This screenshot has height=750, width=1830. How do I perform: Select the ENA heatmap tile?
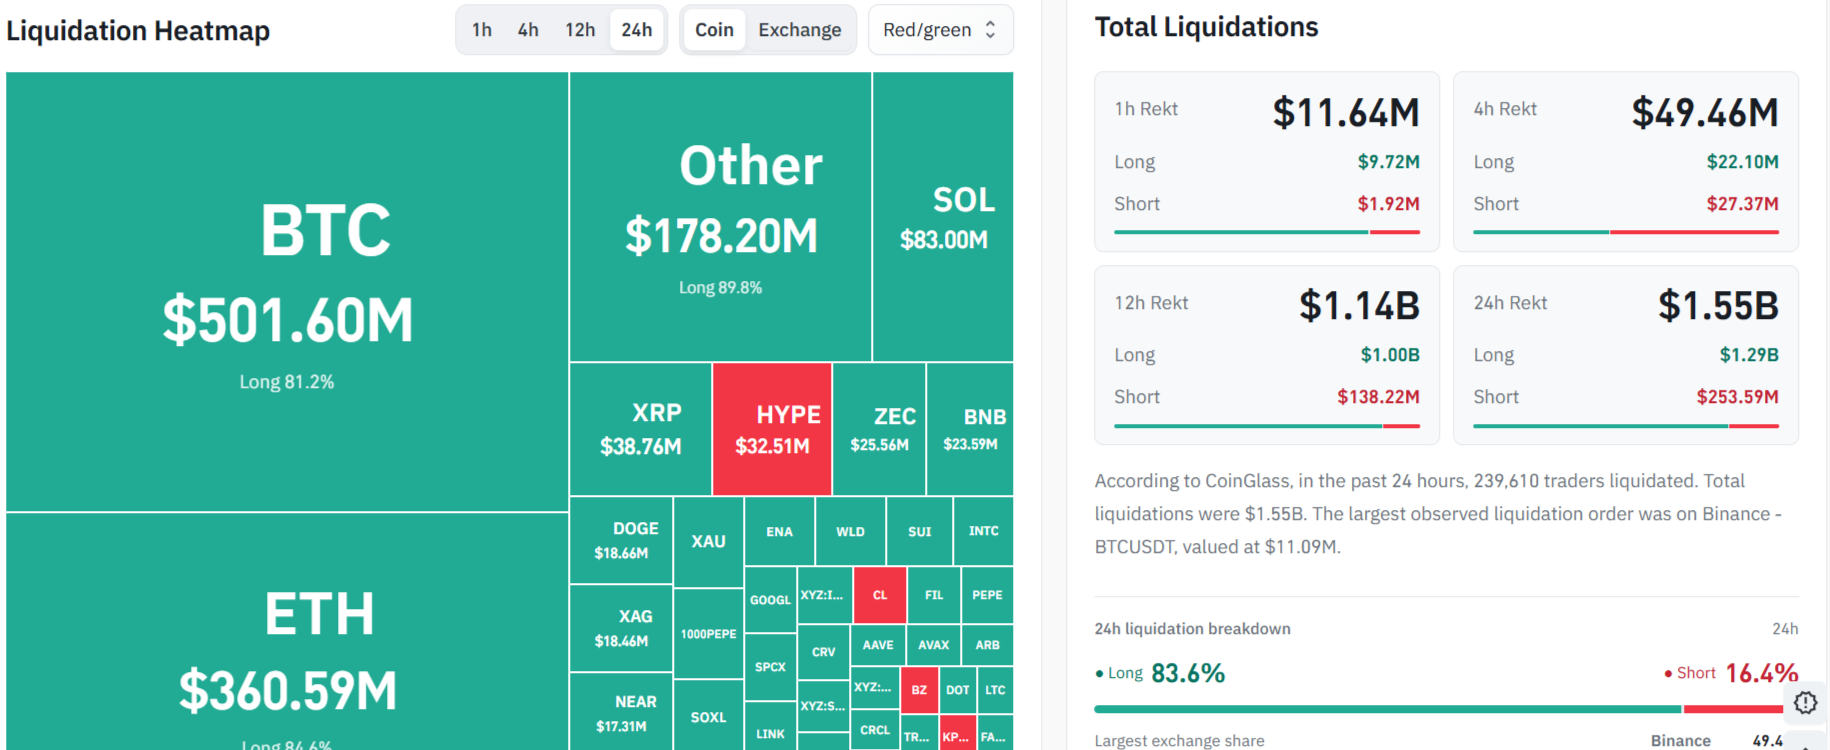point(780,531)
